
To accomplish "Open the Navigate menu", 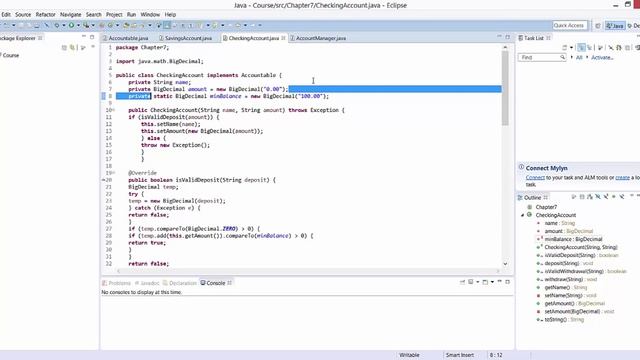I will tap(71, 14).
